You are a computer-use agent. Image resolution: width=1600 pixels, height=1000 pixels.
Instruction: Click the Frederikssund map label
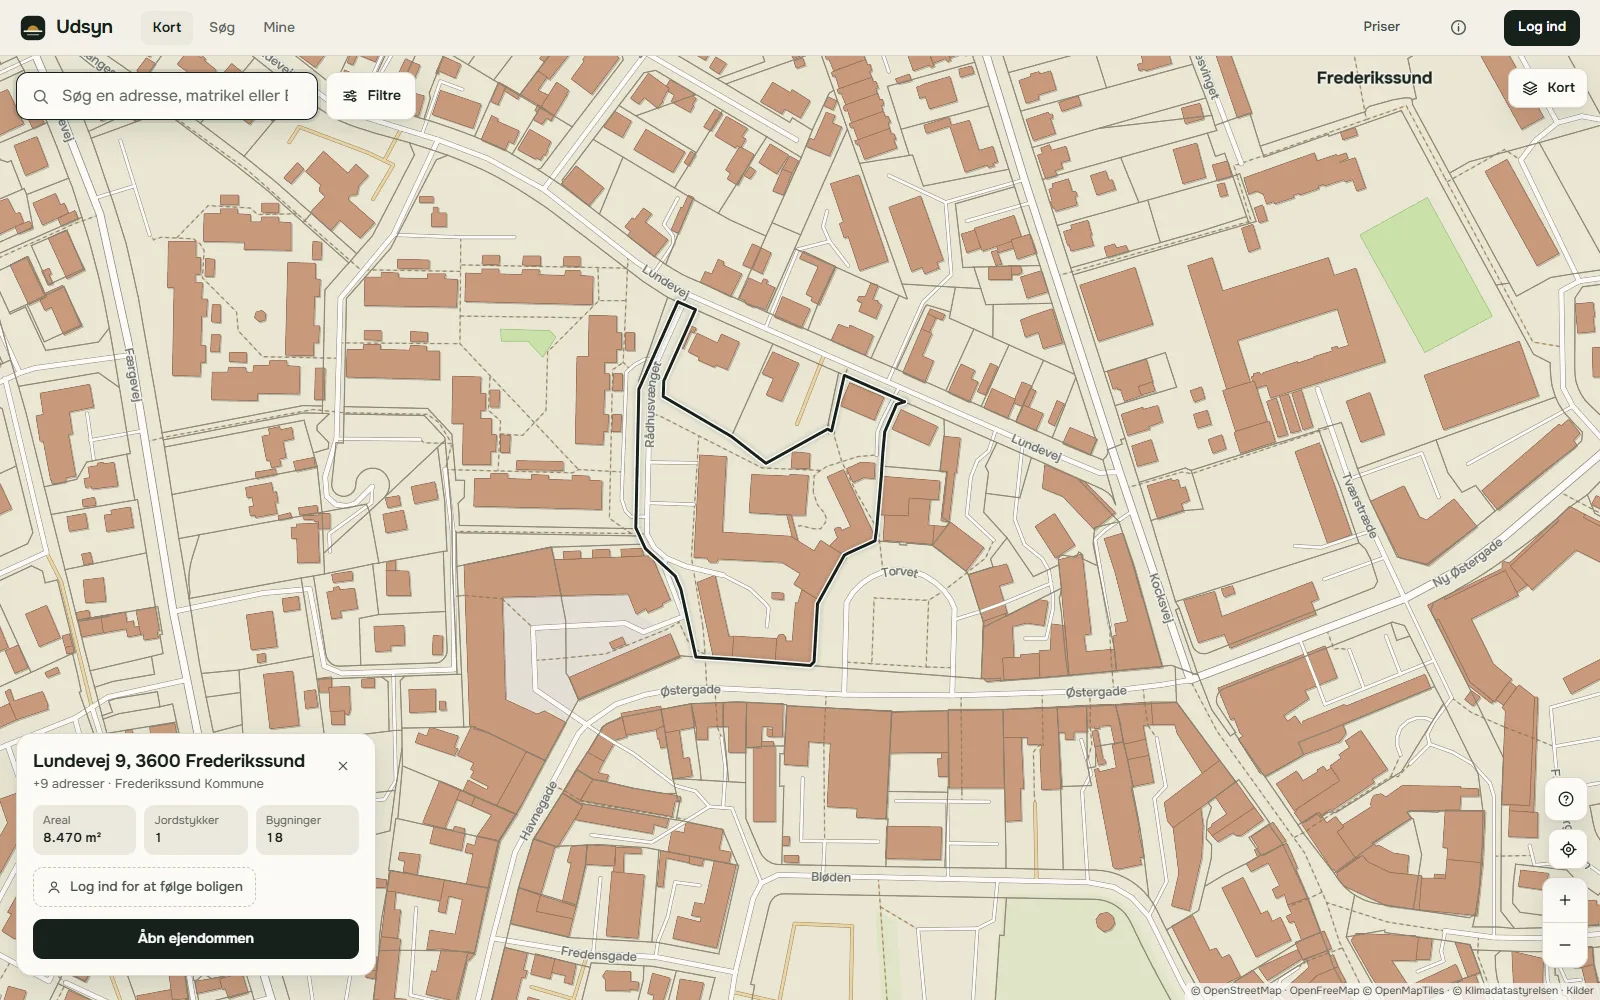(x=1374, y=78)
